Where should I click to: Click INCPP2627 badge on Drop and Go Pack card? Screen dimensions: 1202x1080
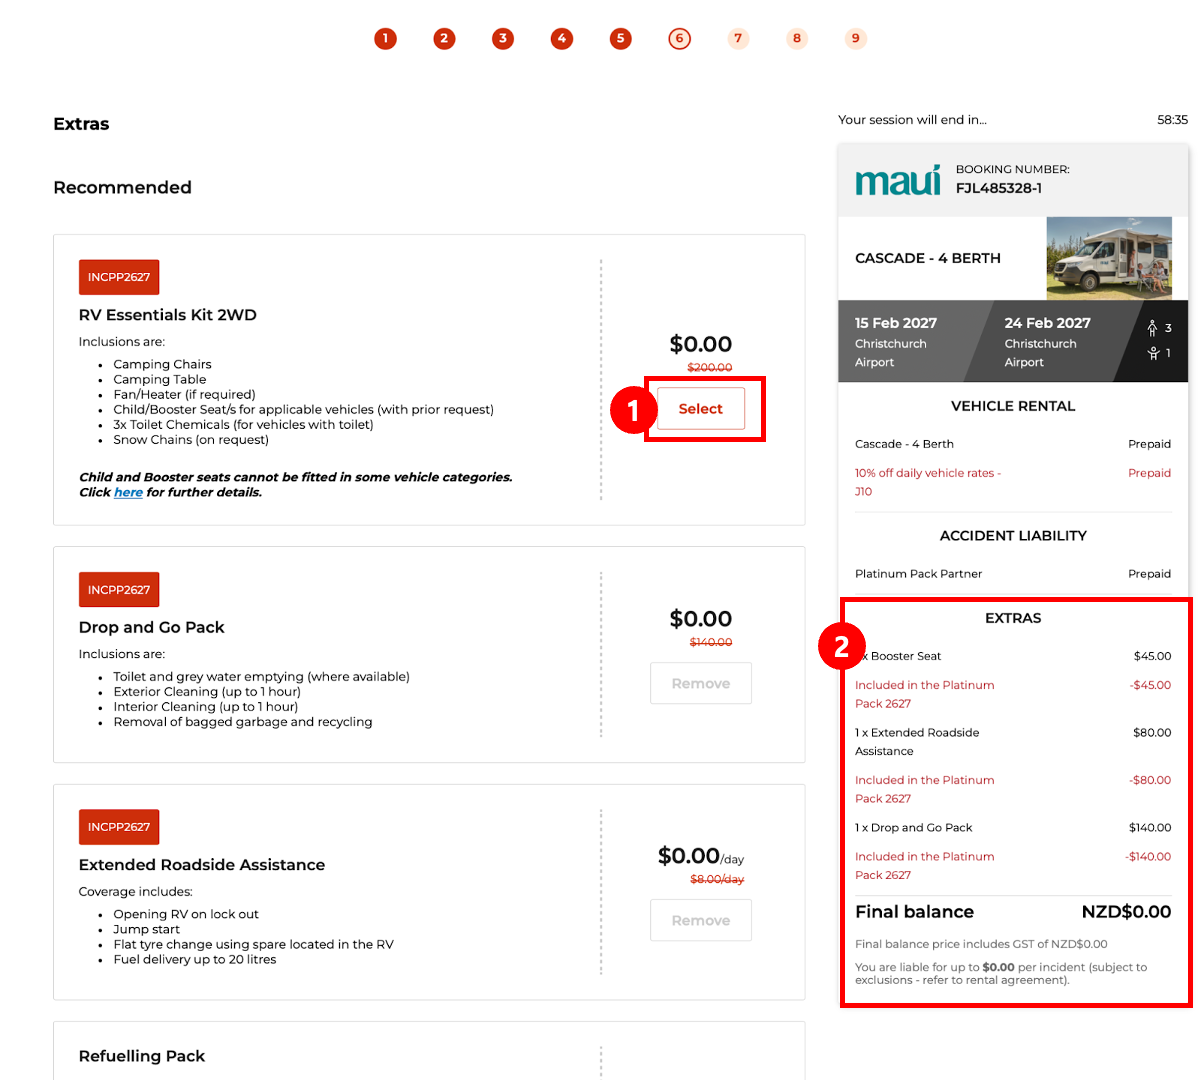click(x=119, y=590)
